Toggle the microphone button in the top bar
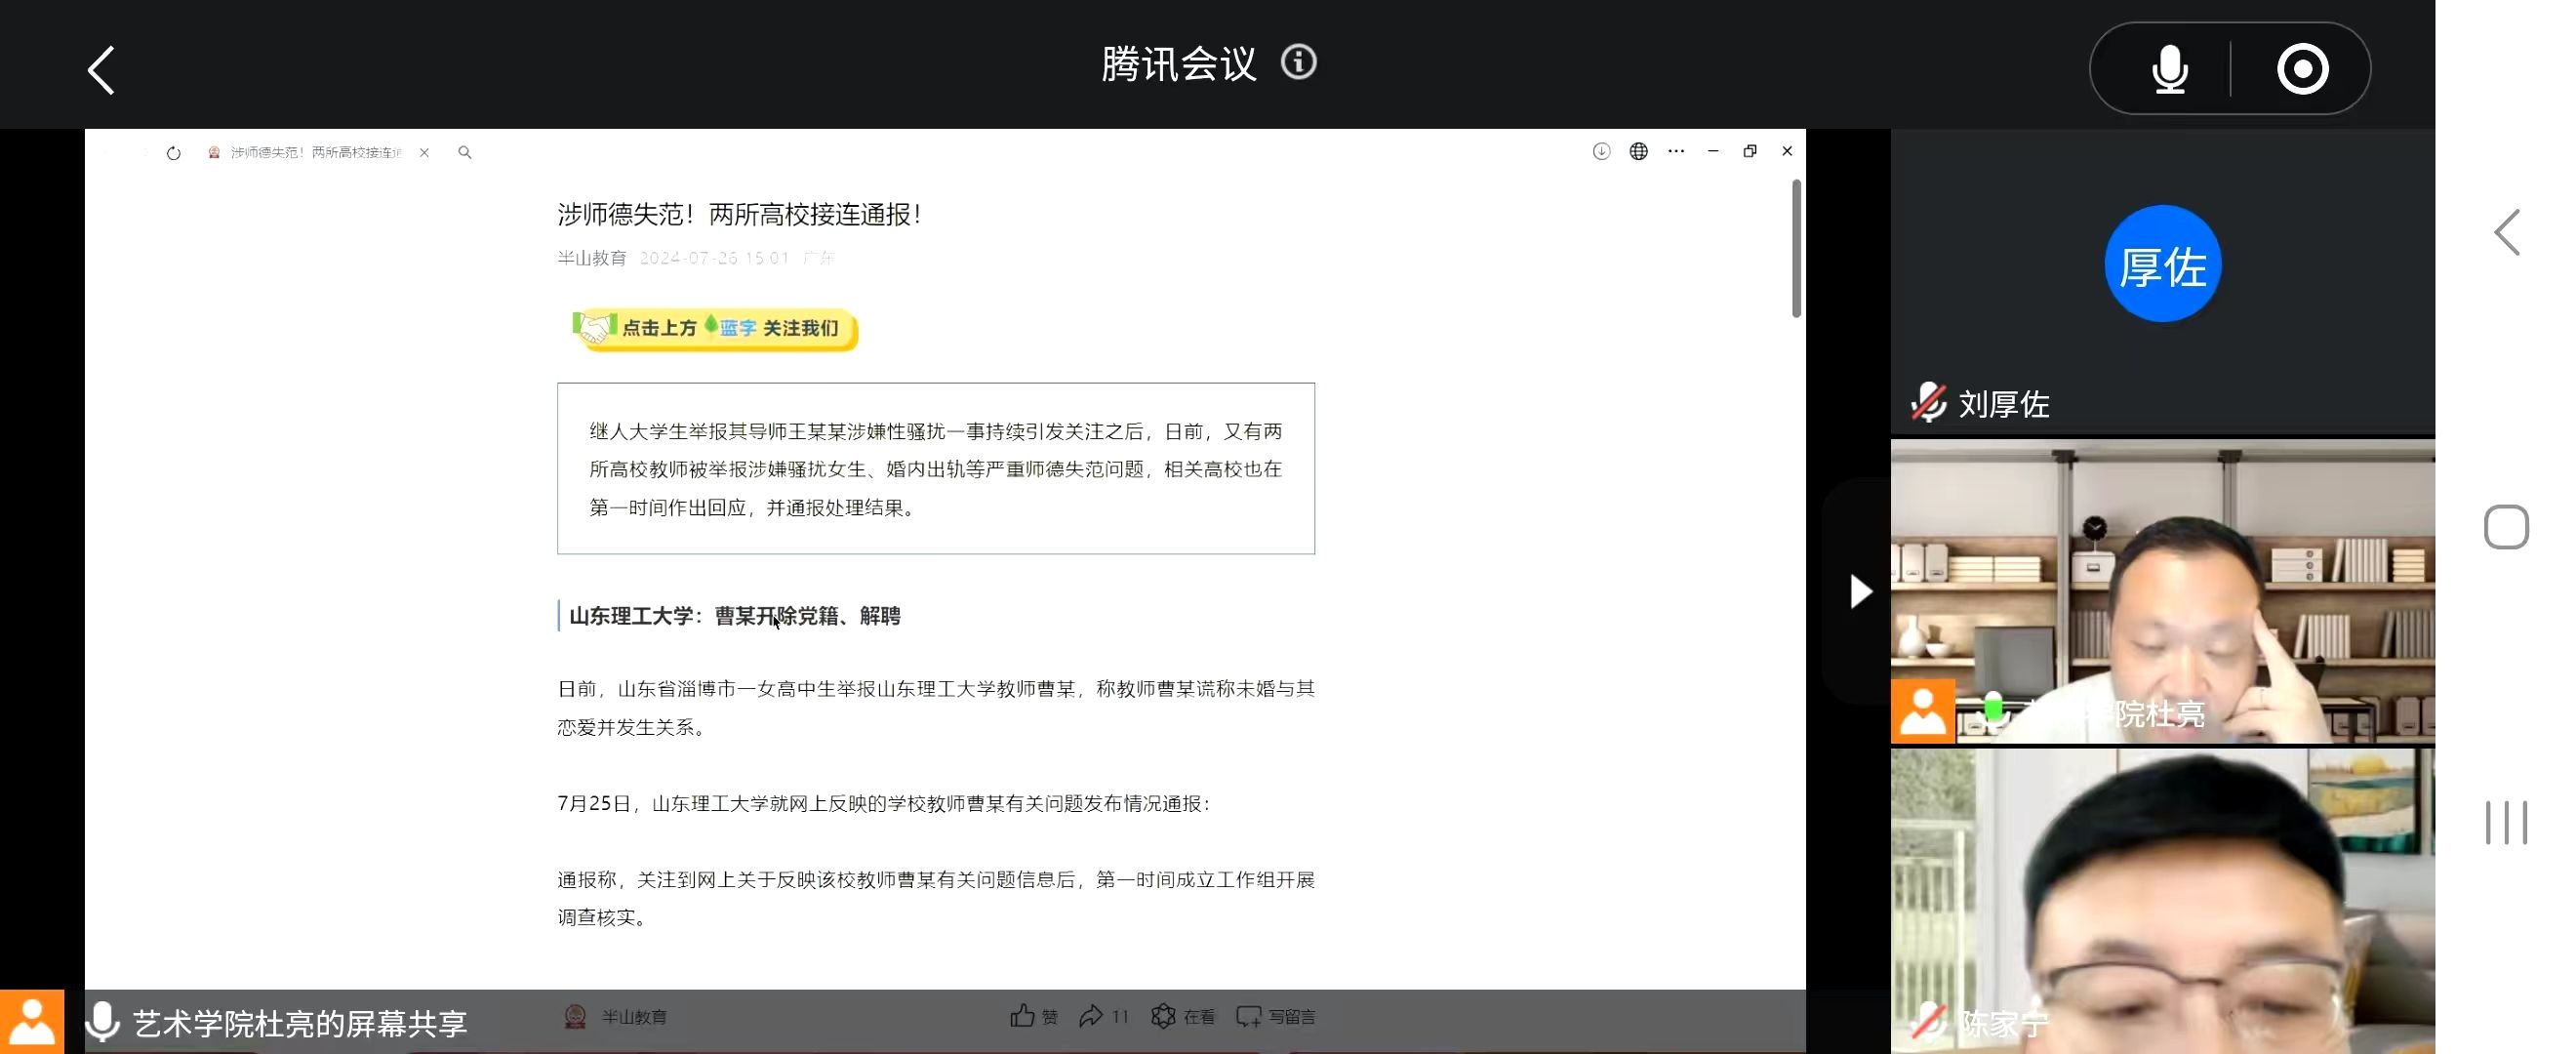The height and width of the screenshot is (1054, 2576). point(2168,69)
